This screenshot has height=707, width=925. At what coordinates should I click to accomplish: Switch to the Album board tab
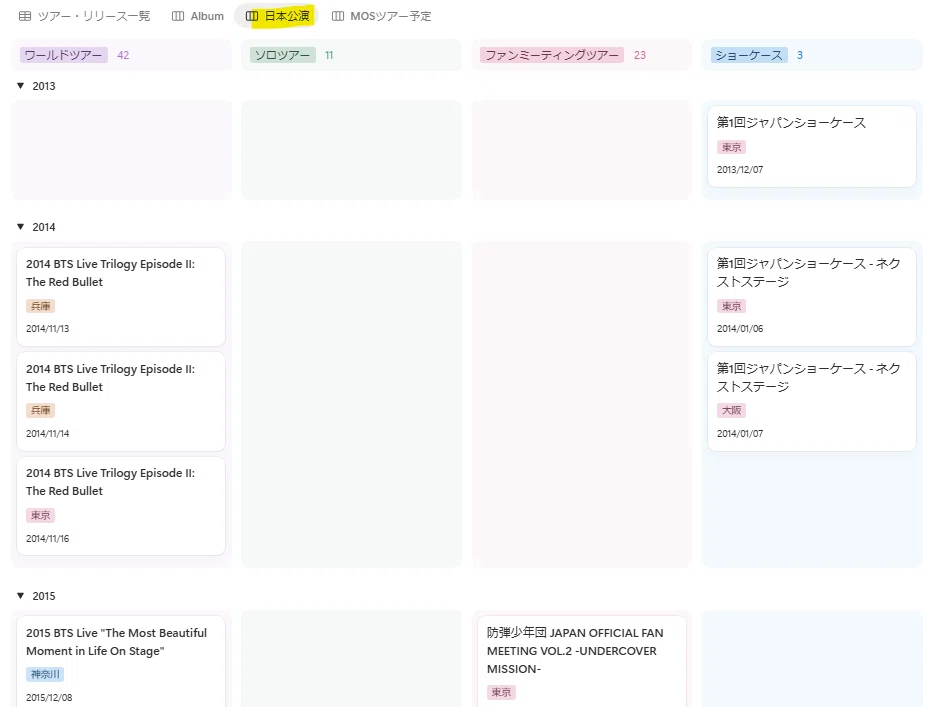point(198,16)
